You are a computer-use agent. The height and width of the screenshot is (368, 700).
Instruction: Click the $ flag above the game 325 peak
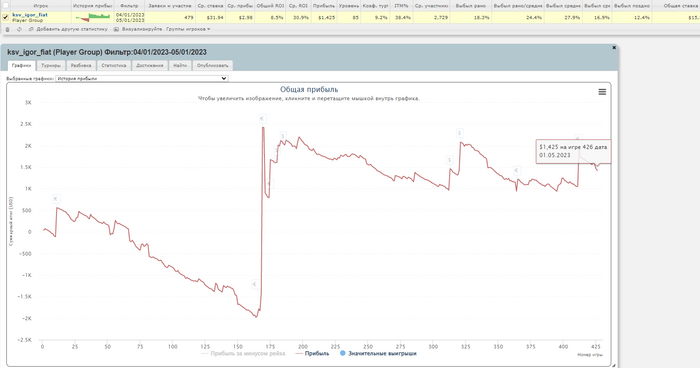tap(460, 133)
